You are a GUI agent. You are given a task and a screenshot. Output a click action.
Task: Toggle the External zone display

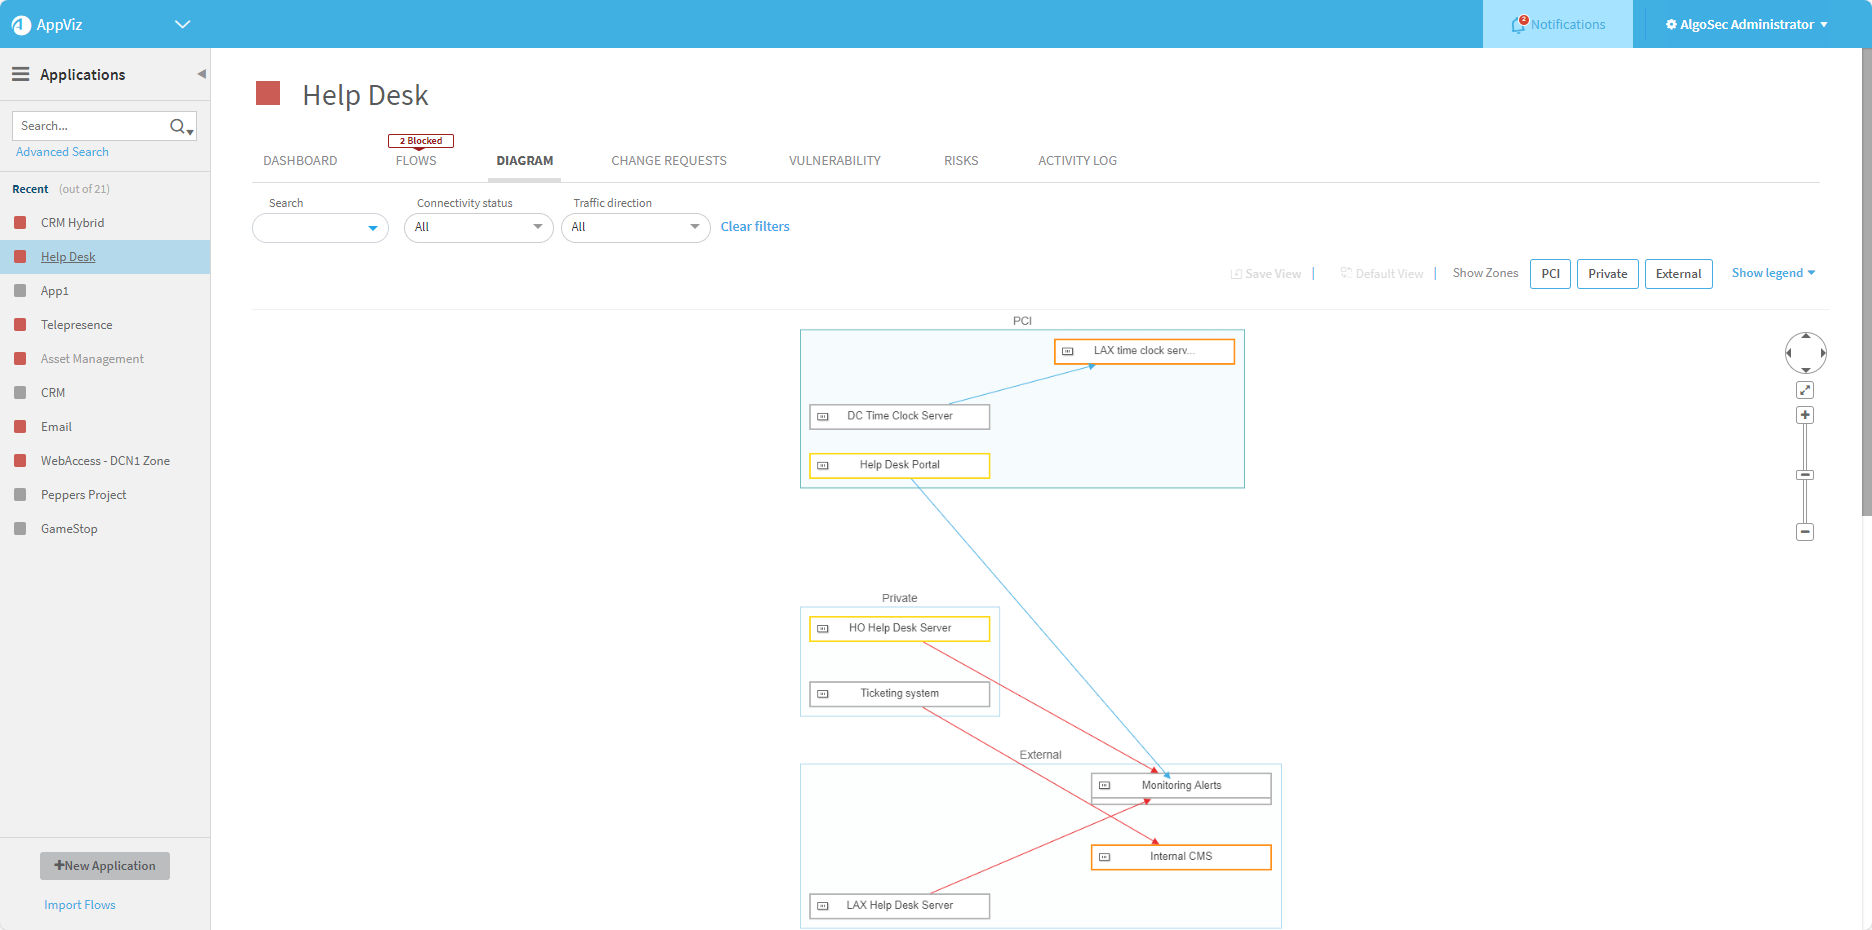1678,274
